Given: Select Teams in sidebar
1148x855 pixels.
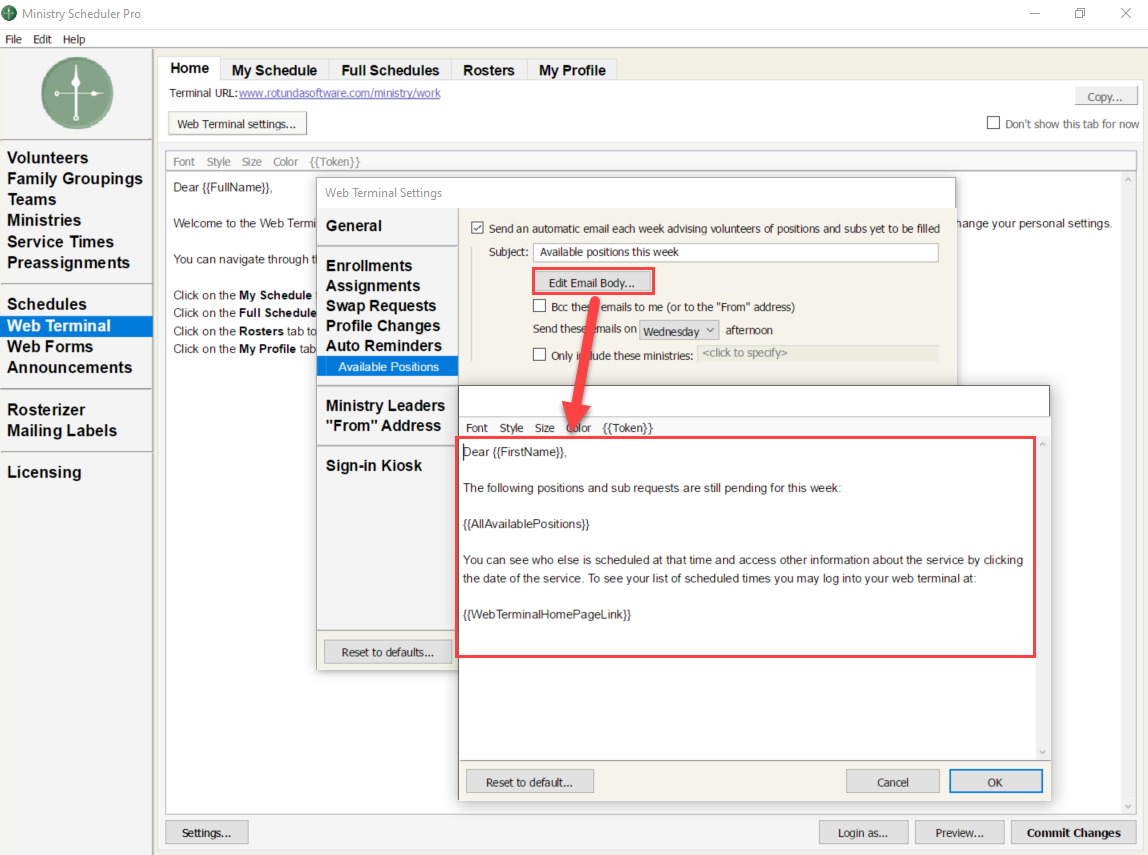Looking at the screenshot, I should 31,199.
